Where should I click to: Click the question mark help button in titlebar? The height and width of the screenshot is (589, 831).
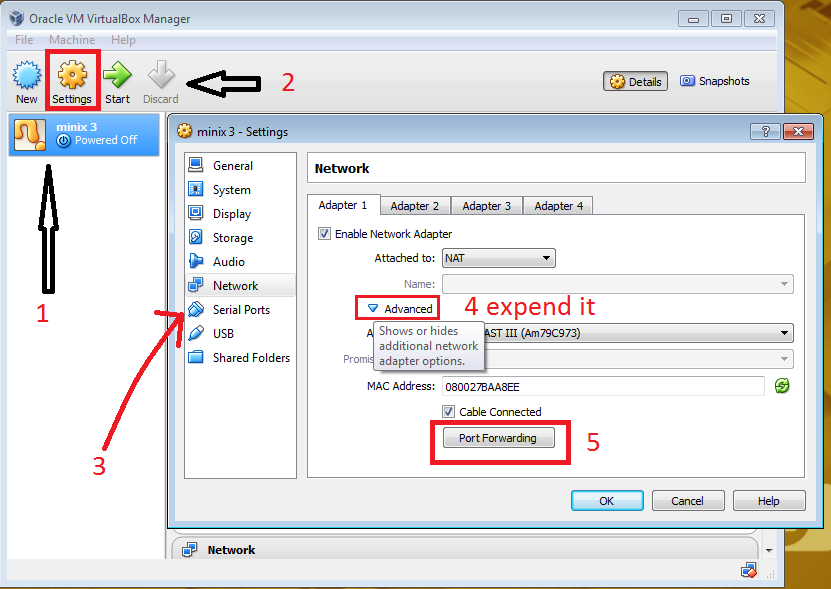(x=765, y=131)
